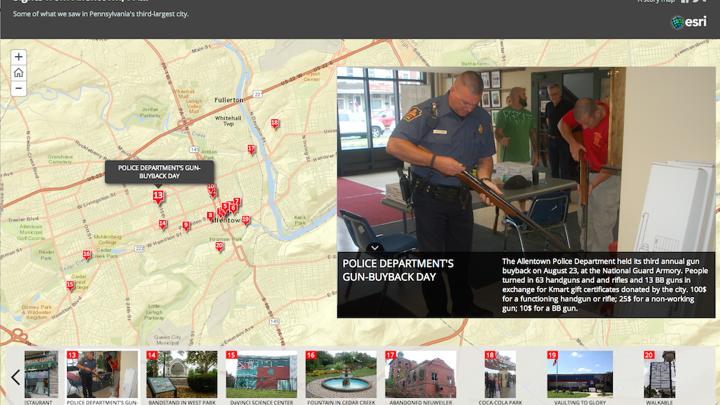This screenshot has width=720, height=405.
Task: Select map marker 15 near Cedar Crest College
Action: point(70,286)
